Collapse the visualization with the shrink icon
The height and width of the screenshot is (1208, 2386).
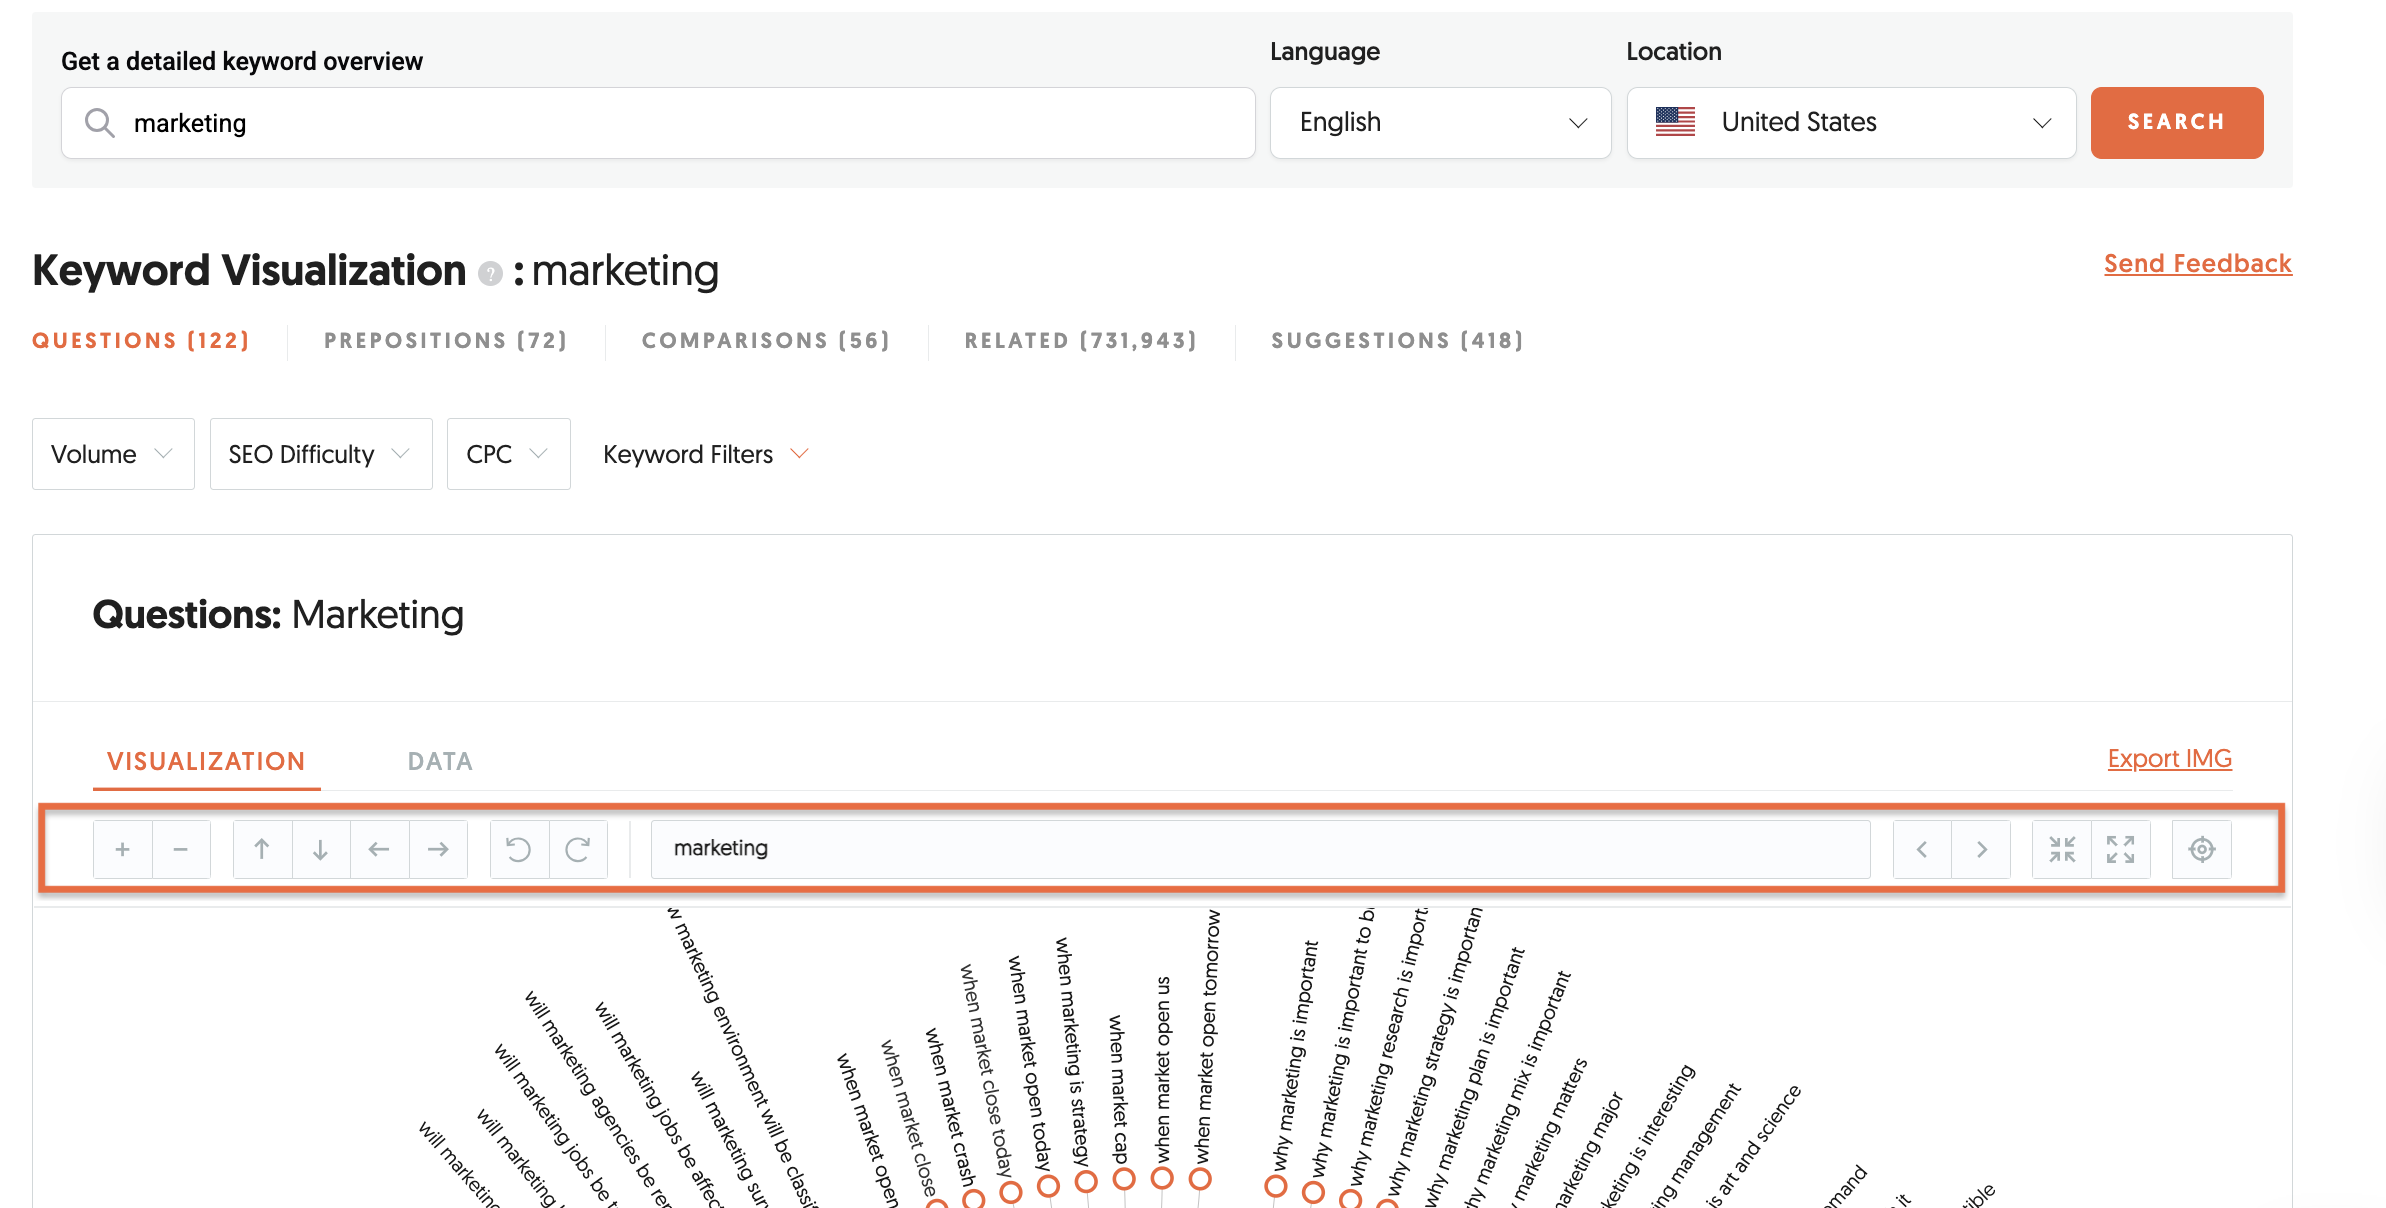click(2061, 848)
